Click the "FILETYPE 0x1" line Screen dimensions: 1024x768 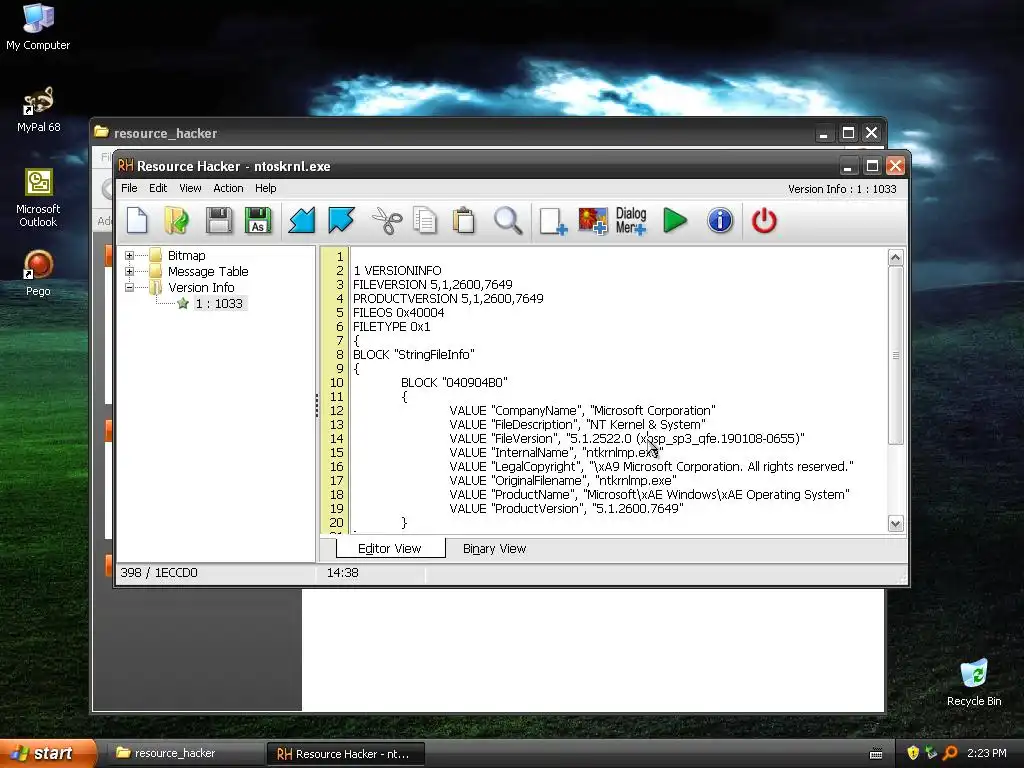pyautogui.click(x=391, y=327)
